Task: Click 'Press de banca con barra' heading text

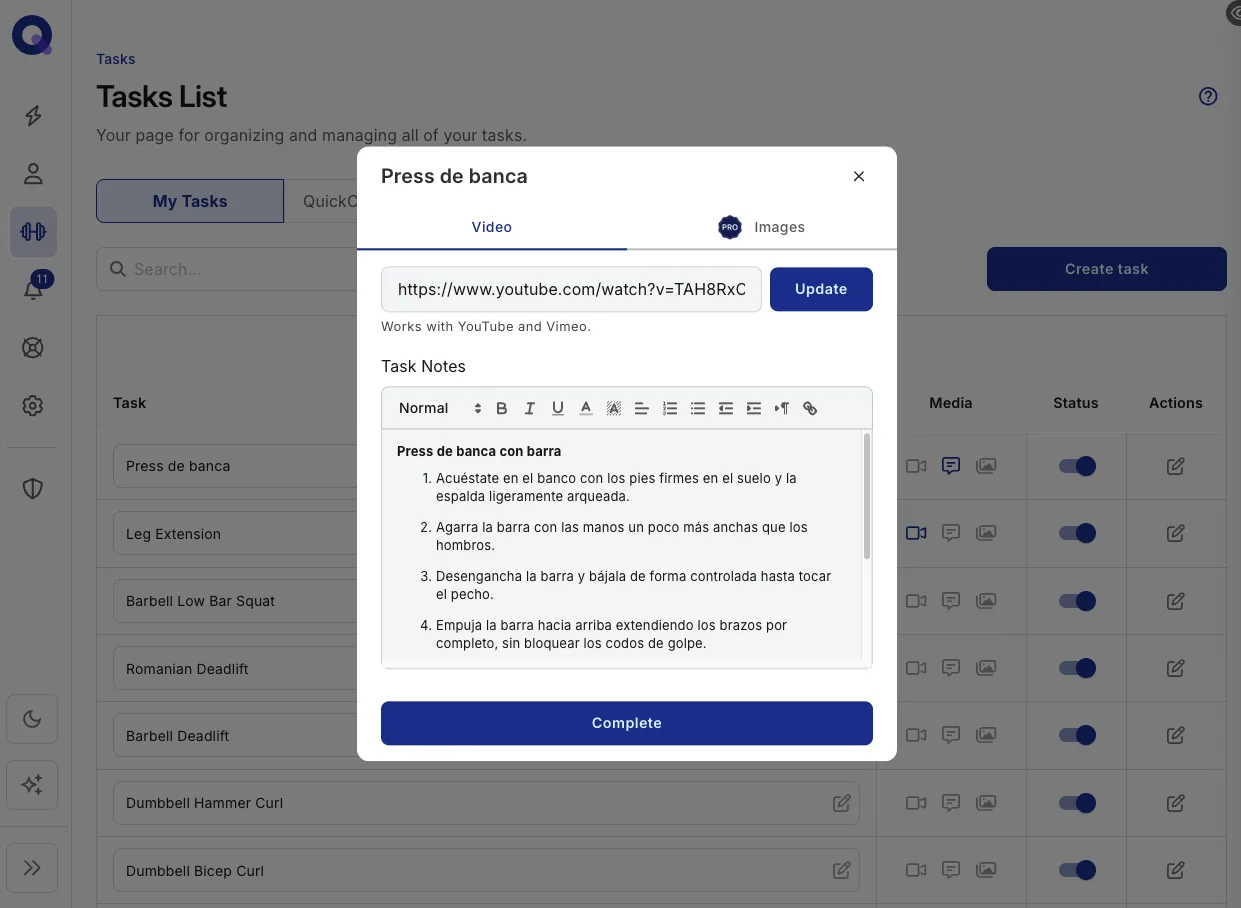Action: click(479, 451)
